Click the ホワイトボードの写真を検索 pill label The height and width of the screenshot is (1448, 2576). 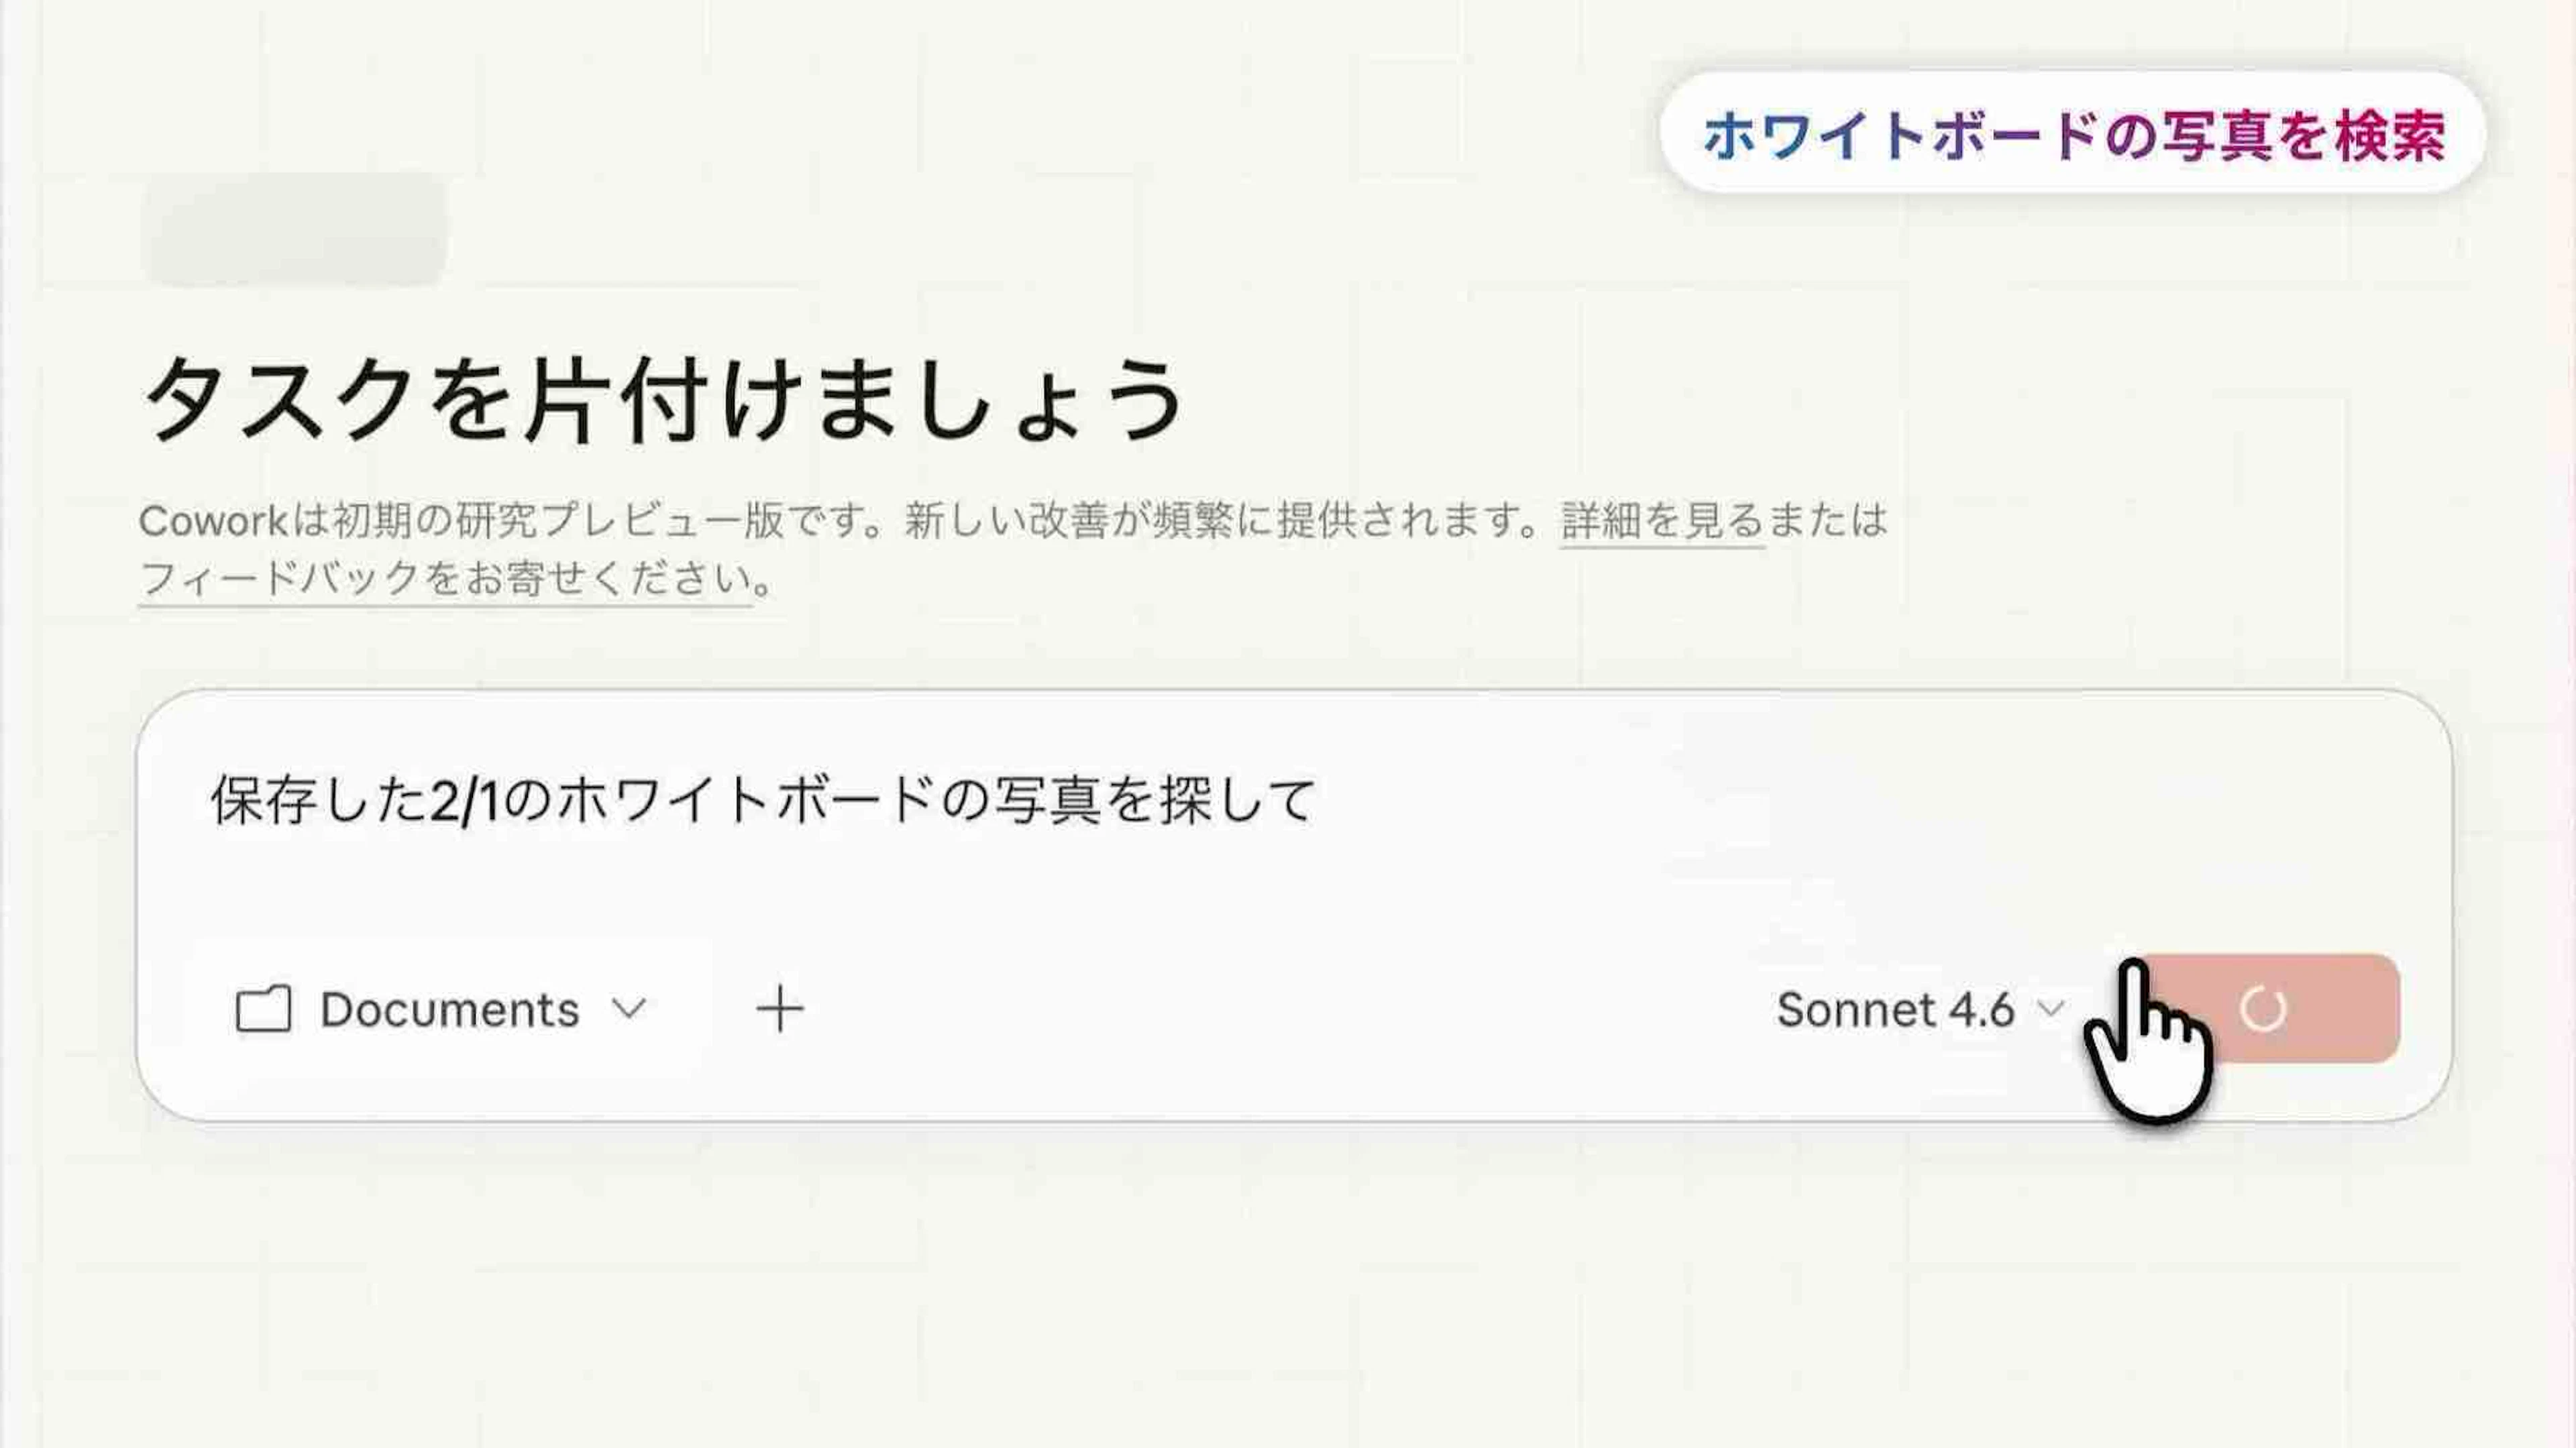[2073, 134]
